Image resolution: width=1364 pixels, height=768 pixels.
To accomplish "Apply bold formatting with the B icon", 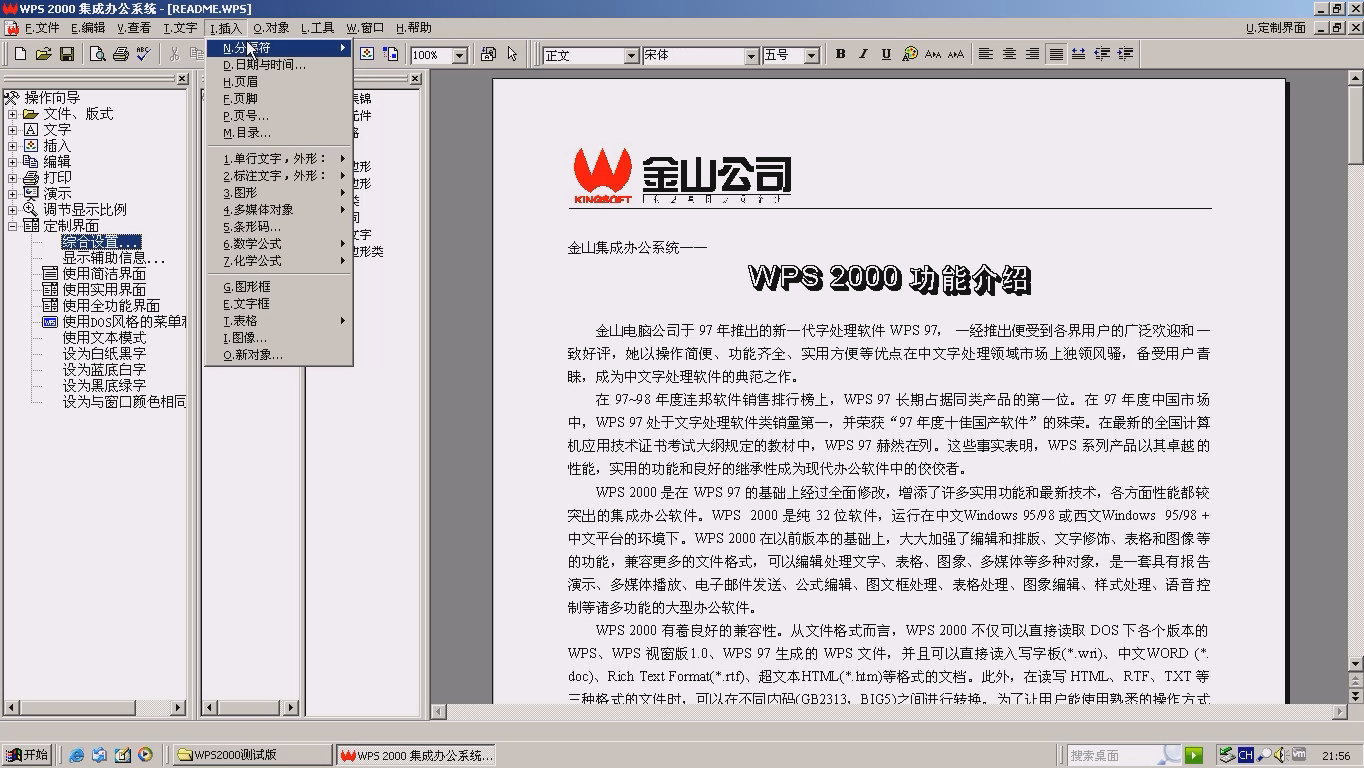I will 840,54.
